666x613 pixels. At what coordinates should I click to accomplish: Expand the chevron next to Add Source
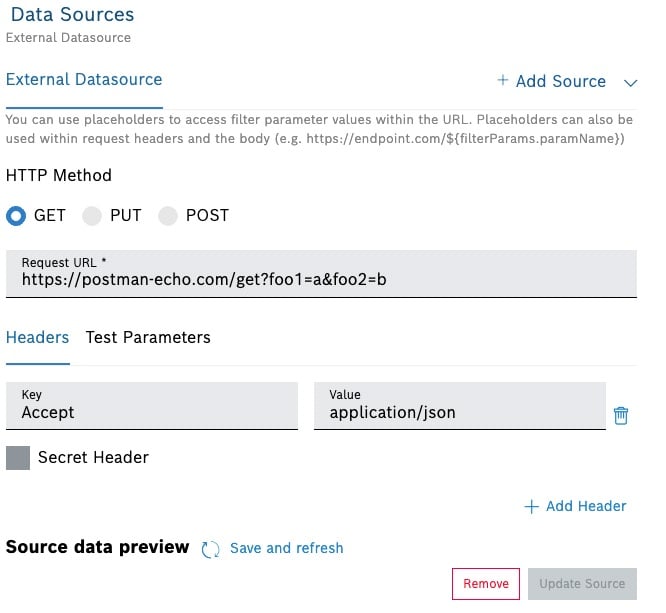point(630,82)
